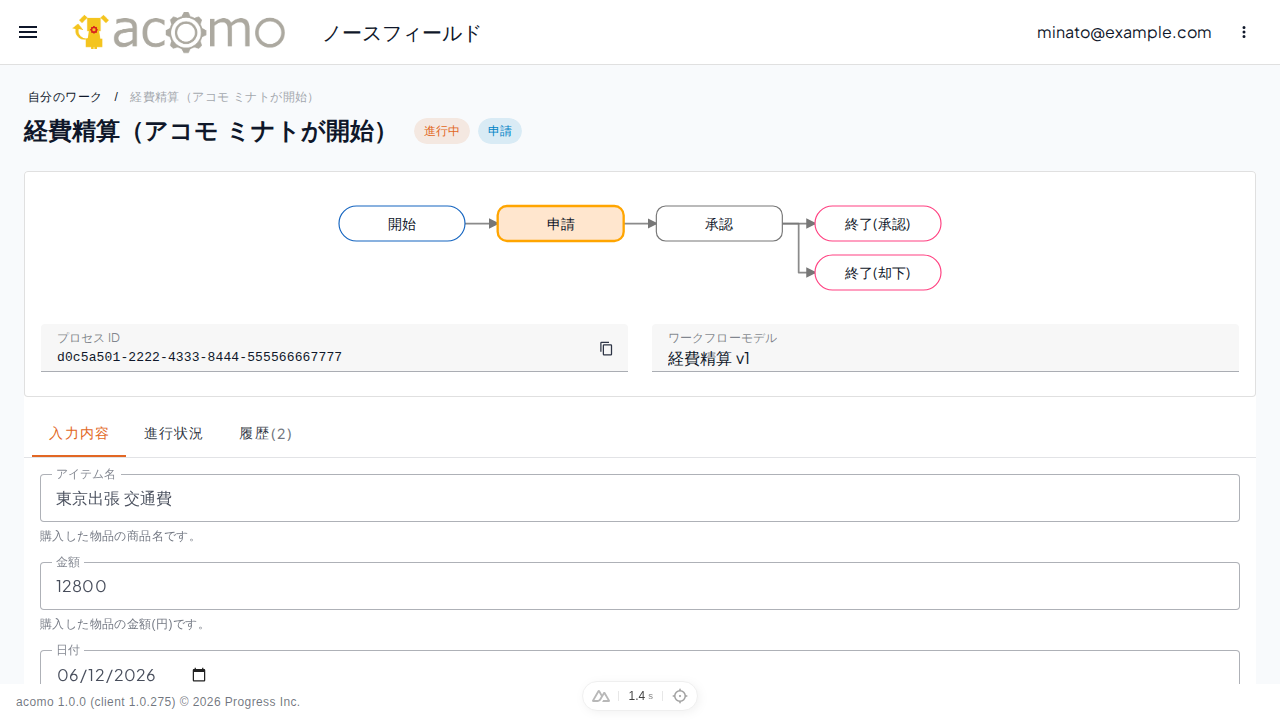Click the 進行中 status badge
Image resolution: width=1280 pixels, height=720 pixels.
click(442, 131)
